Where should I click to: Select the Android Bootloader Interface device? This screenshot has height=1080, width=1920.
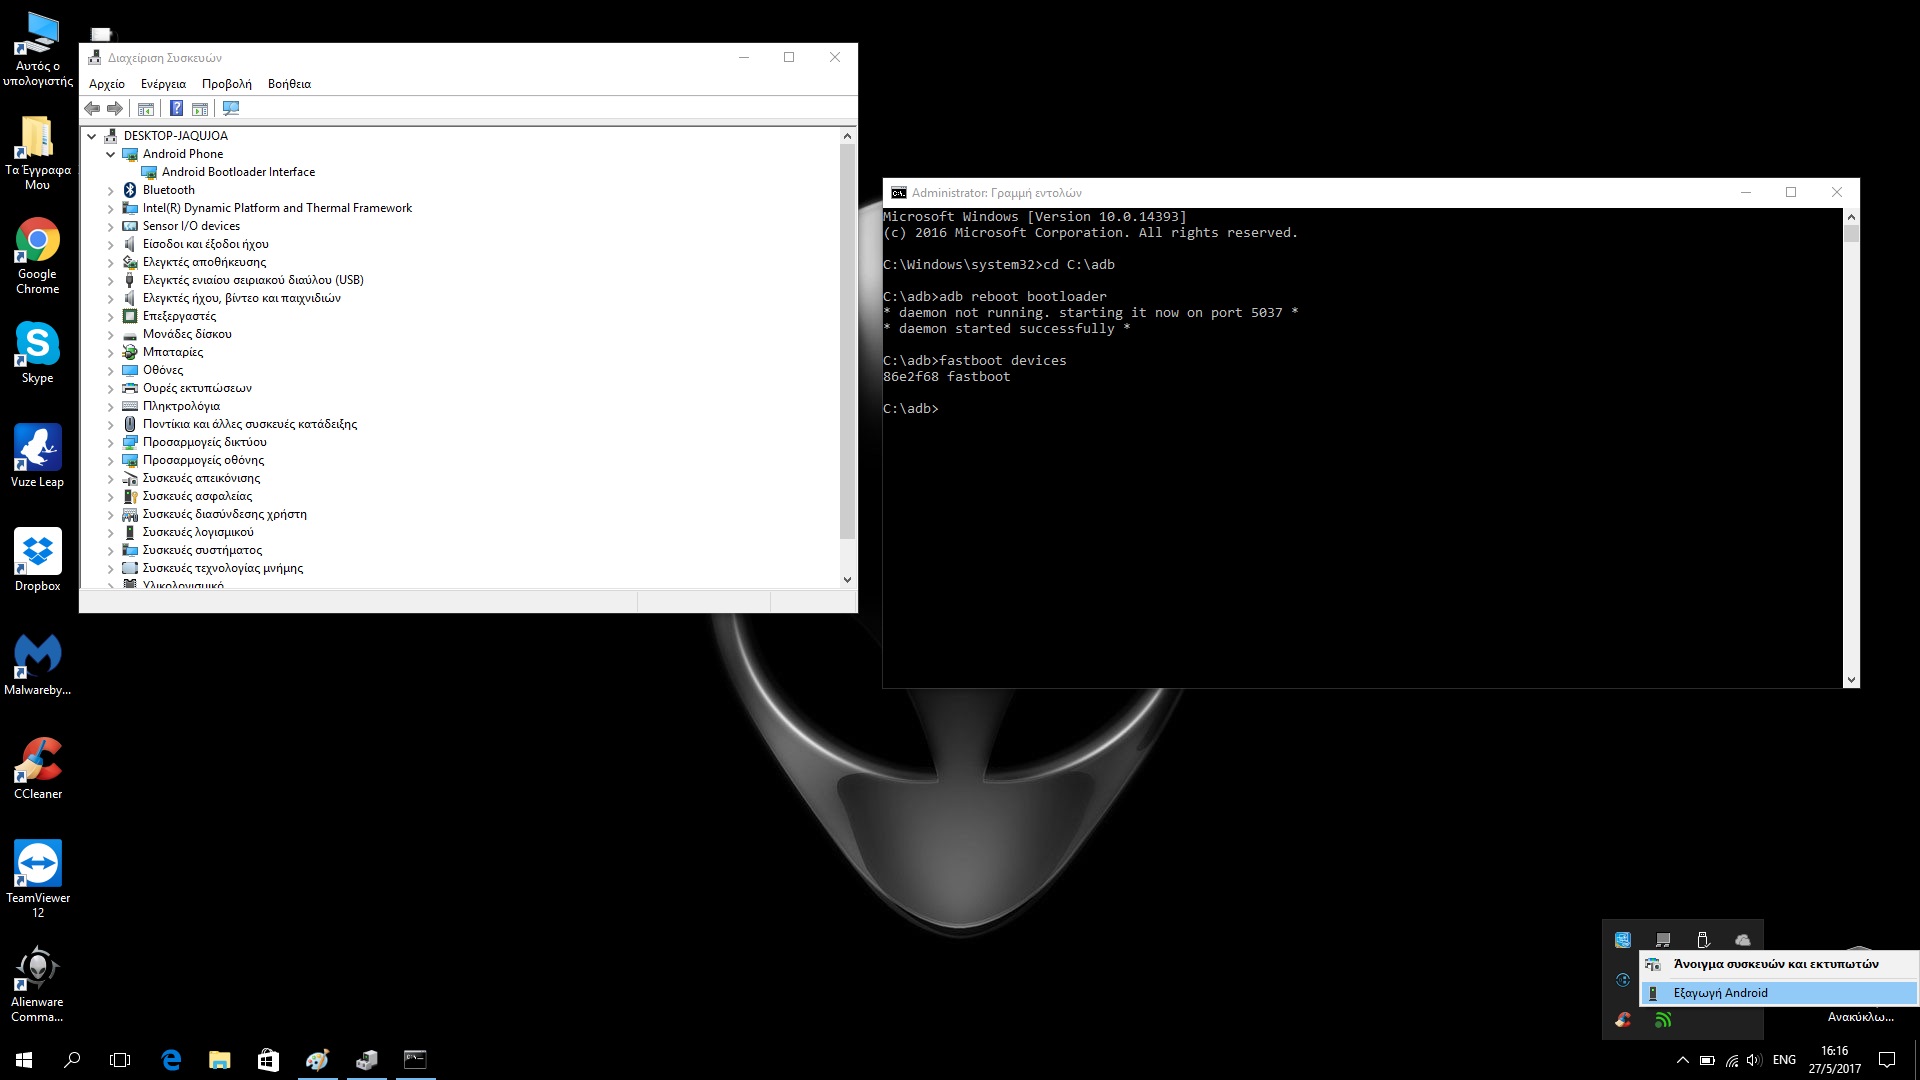(238, 172)
